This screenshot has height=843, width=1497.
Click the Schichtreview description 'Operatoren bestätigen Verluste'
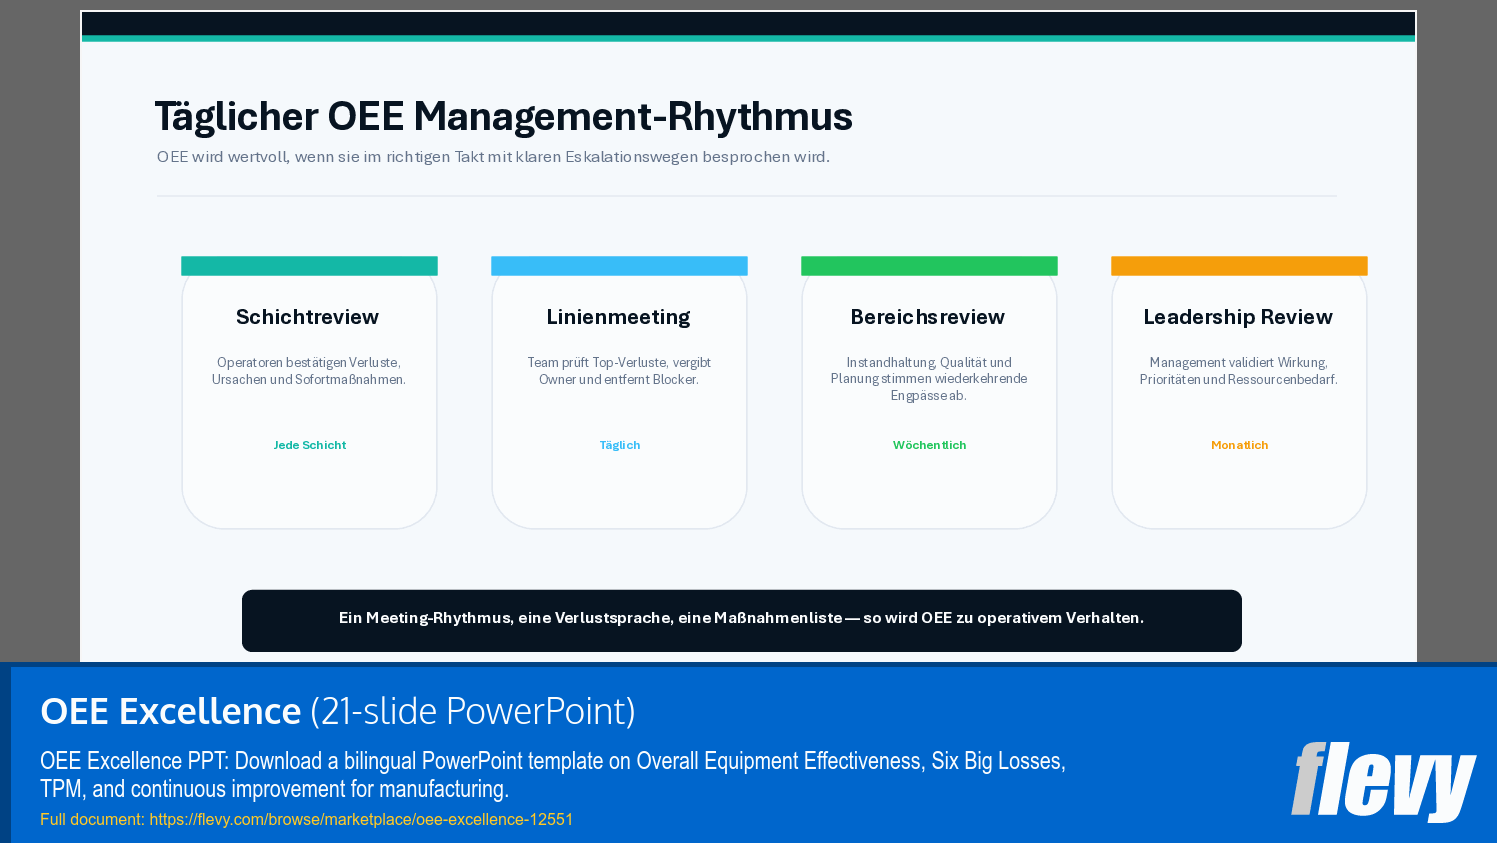point(309,371)
